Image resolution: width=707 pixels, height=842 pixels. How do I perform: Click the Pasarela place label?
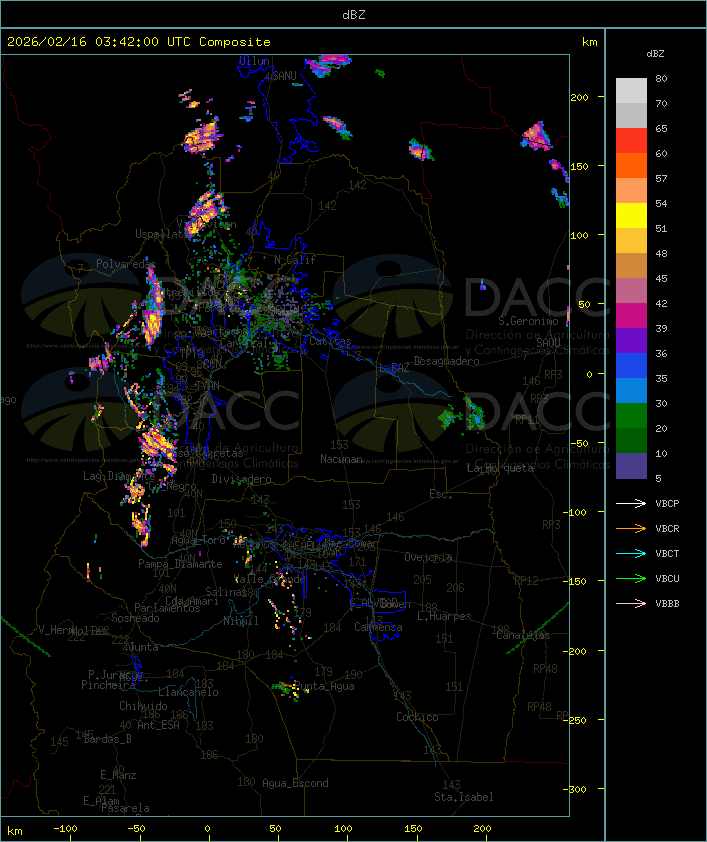click(125, 808)
